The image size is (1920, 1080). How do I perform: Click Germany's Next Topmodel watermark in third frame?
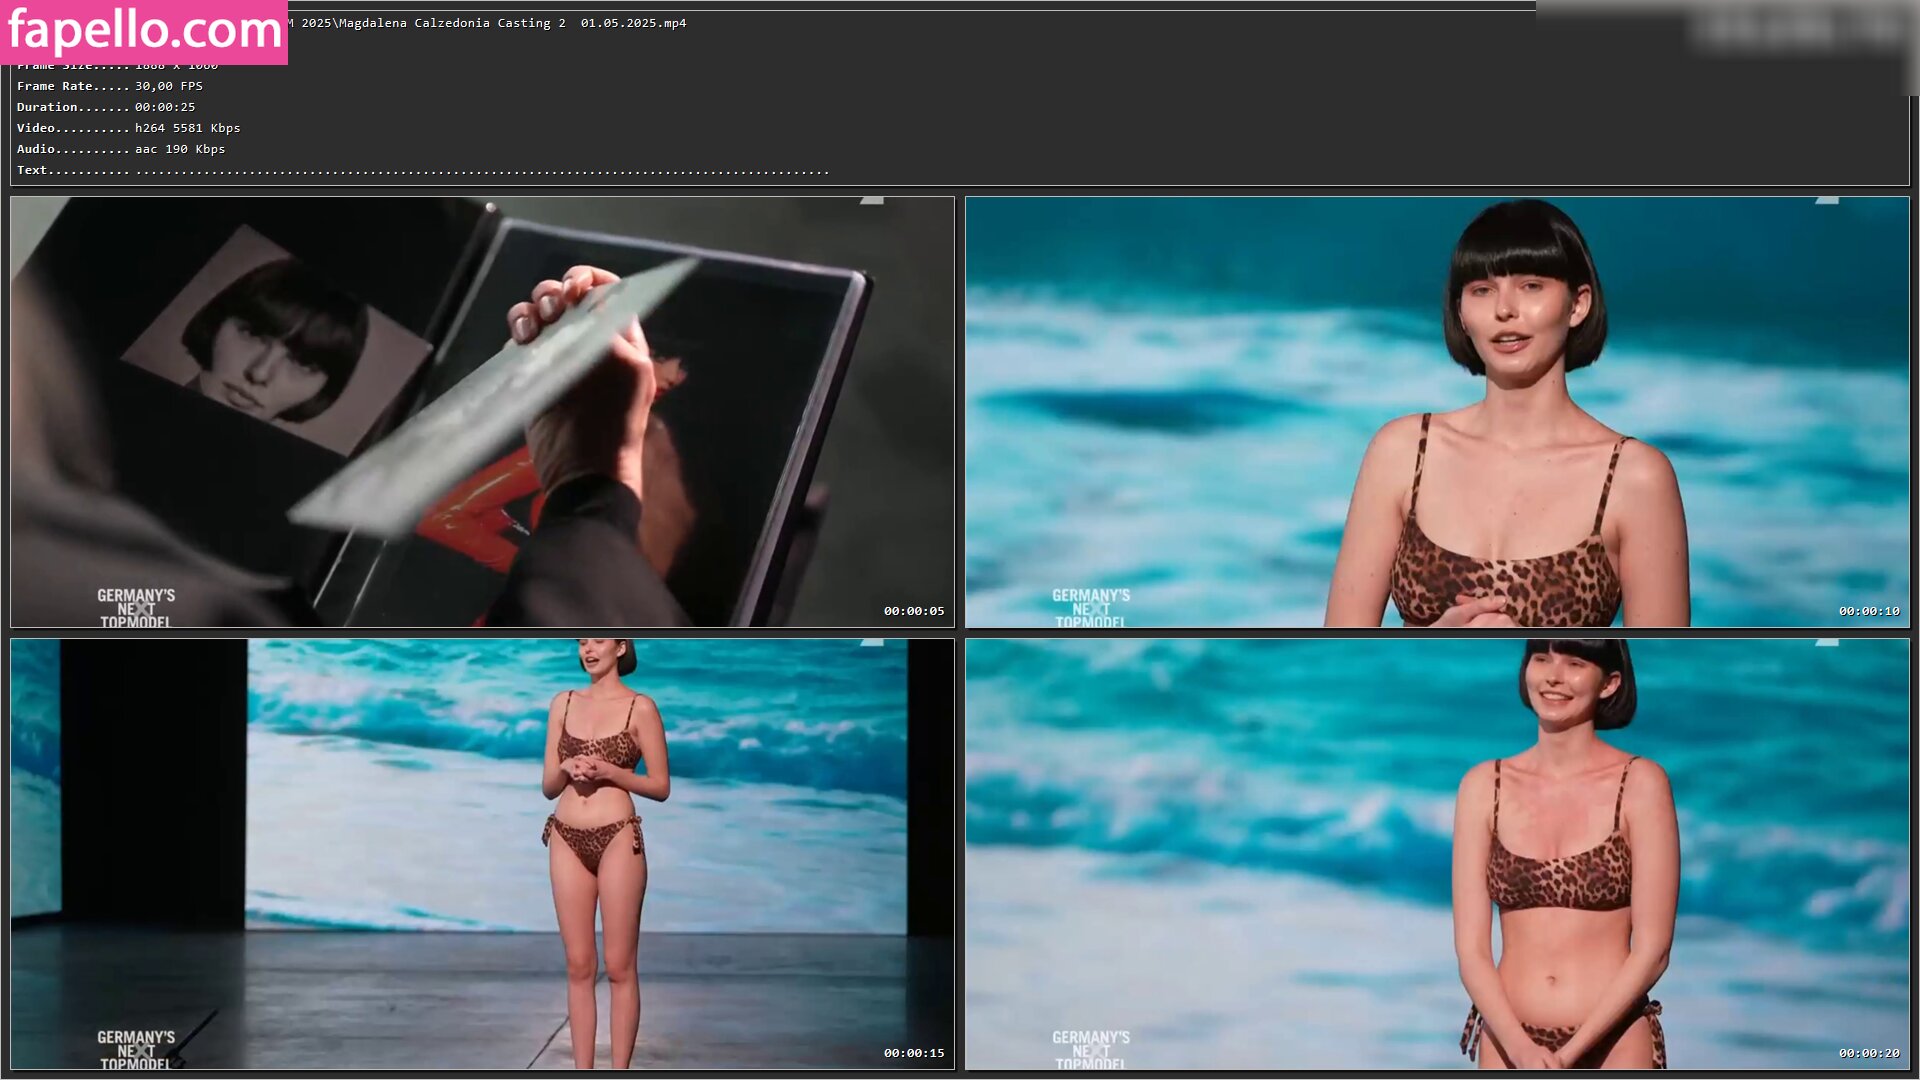[136, 1050]
